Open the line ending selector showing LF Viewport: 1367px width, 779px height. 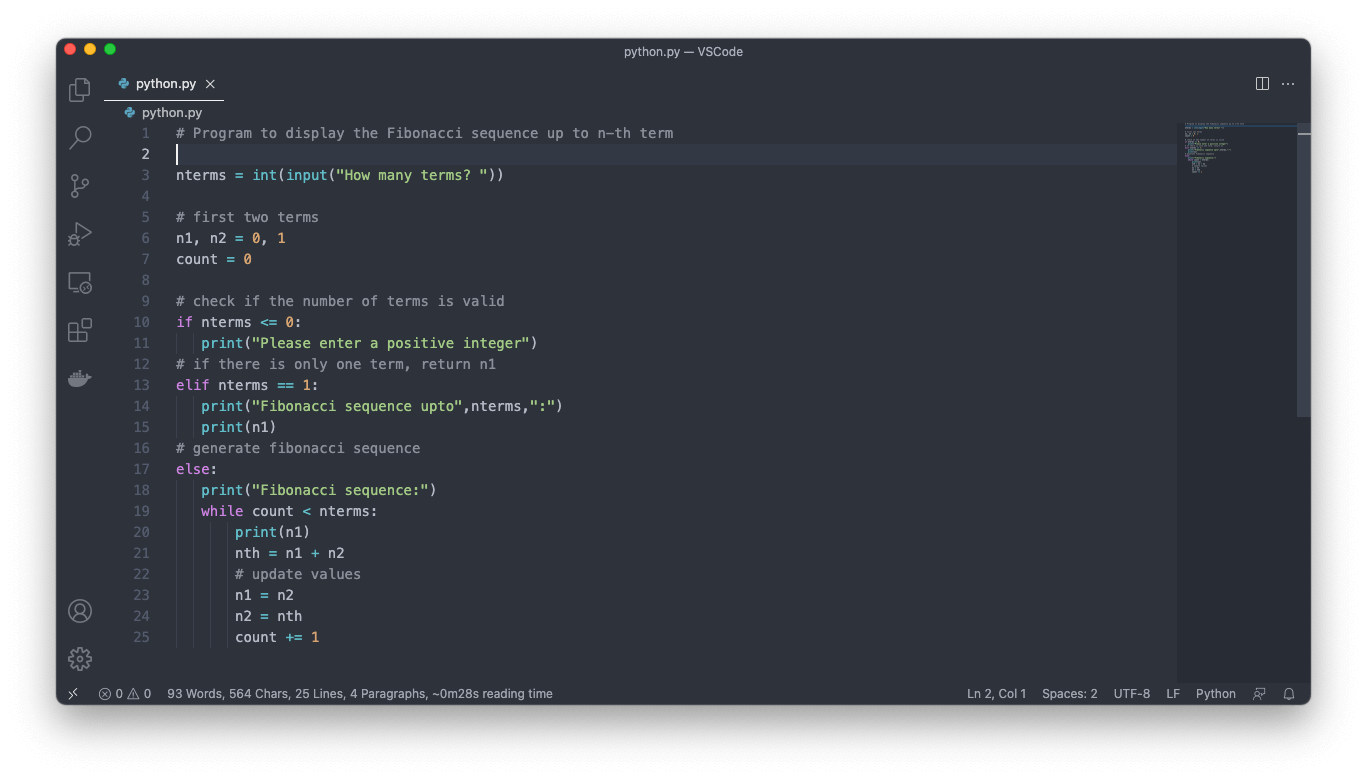click(x=1172, y=693)
